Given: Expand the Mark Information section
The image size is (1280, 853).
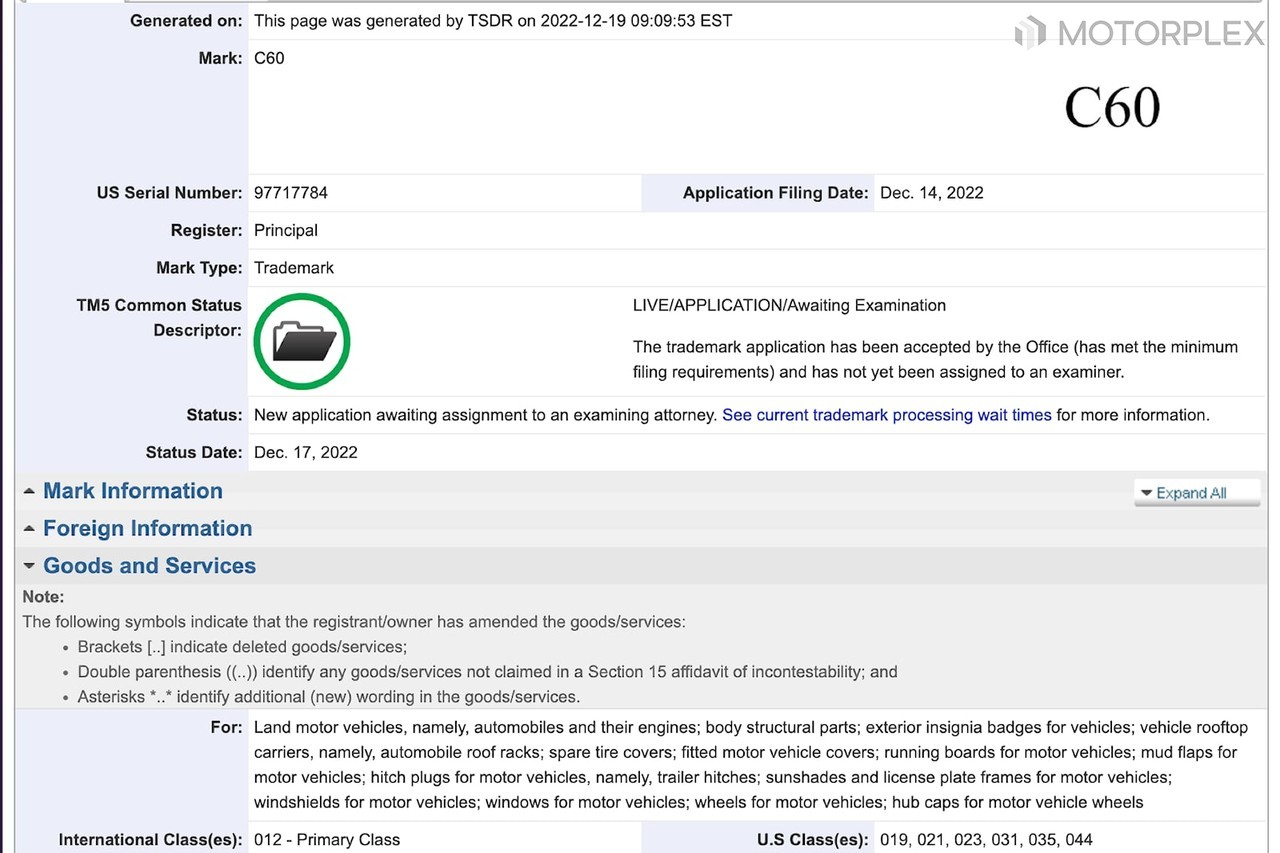Looking at the screenshot, I should [132, 491].
